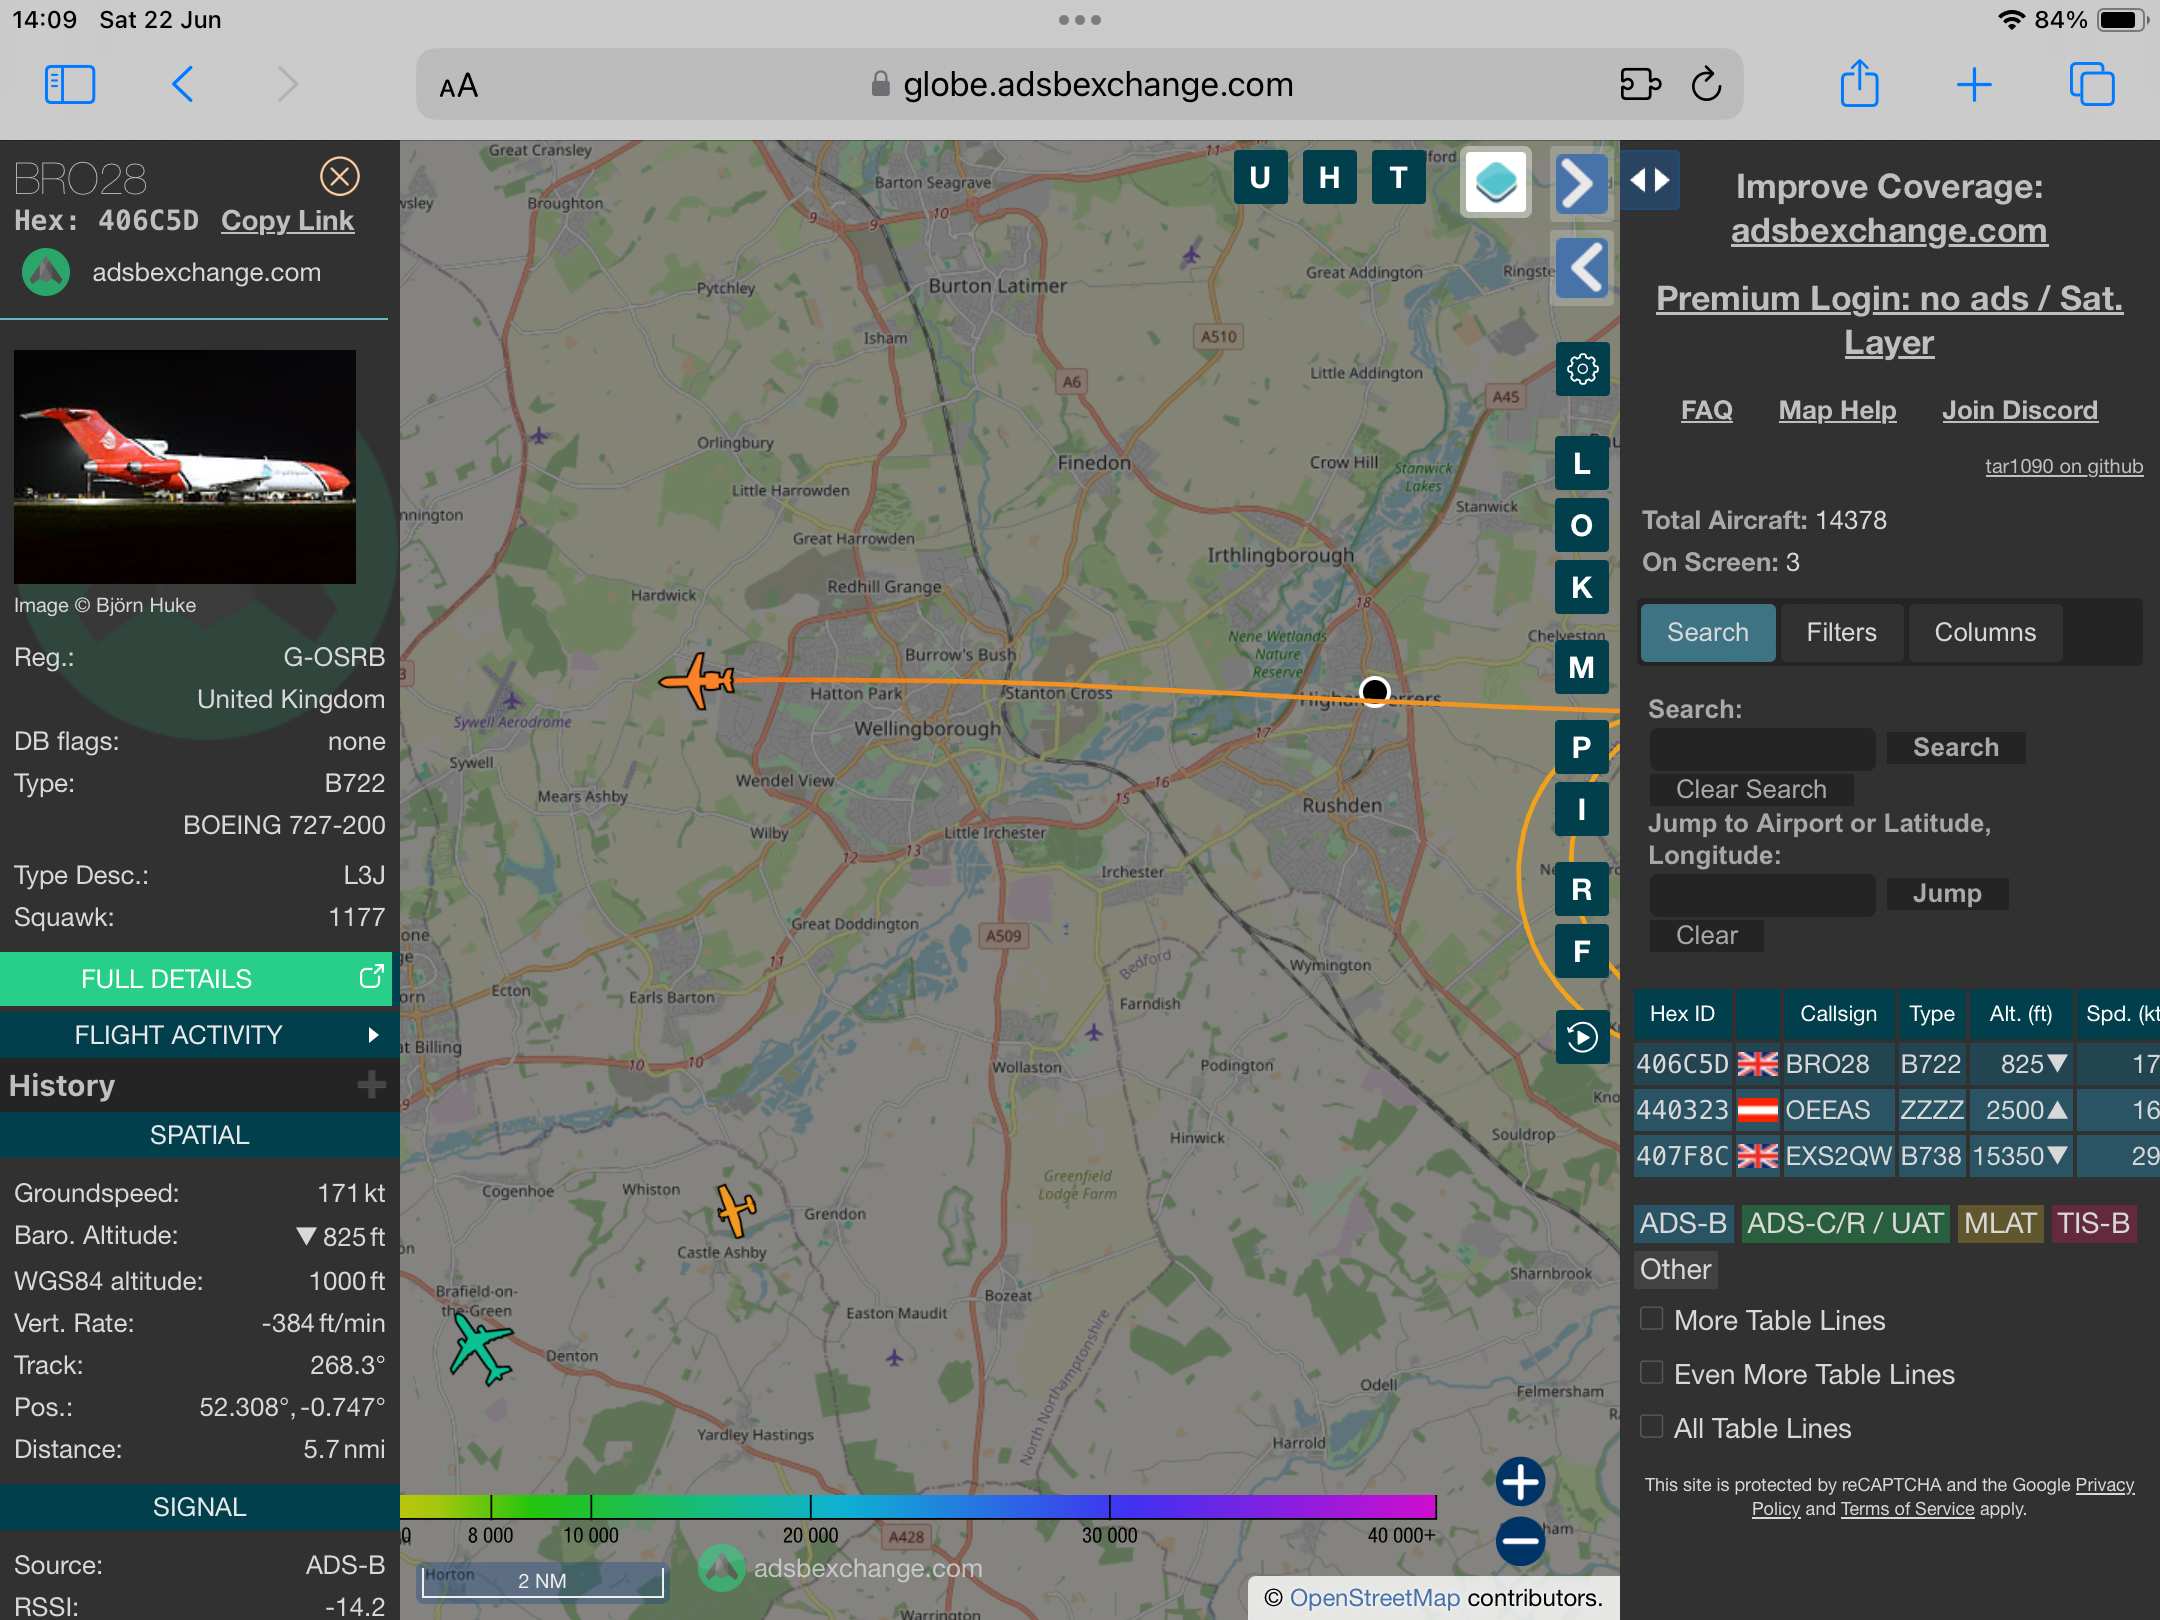This screenshot has height=1620, width=2160.
Task: Reload page in Safari address bar
Action: click(x=1706, y=85)
